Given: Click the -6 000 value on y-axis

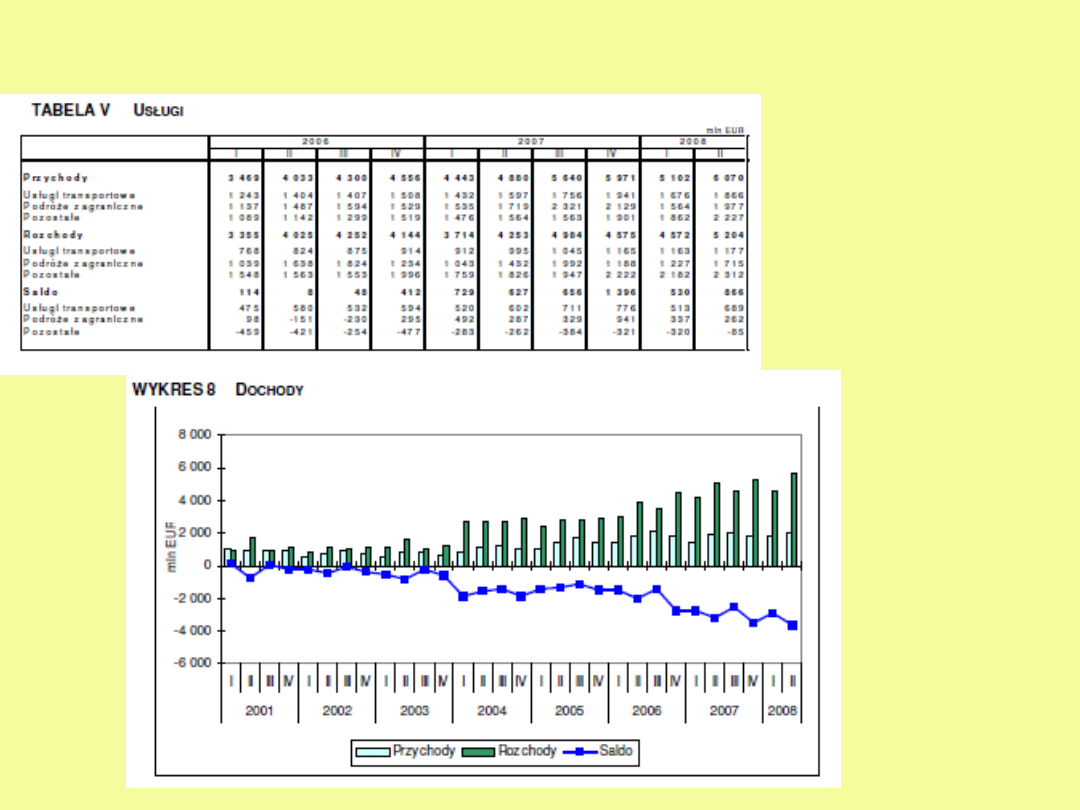Looking at the screenshot, I should click(193, 663).
